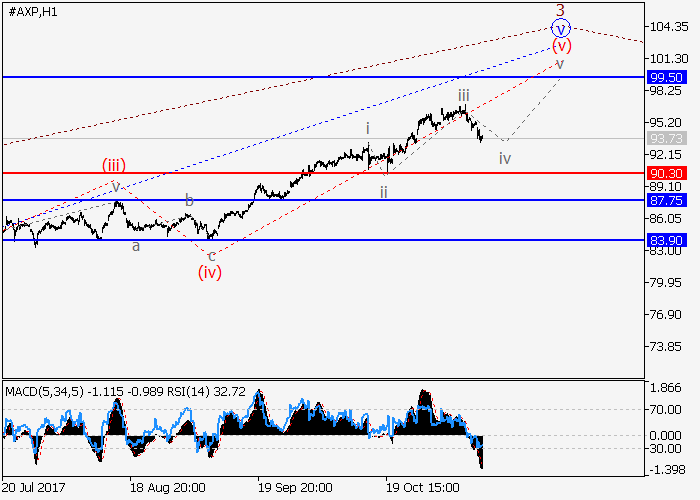Click the blue 83.90 price level tag
700x500 pixels.
point(666,240)
